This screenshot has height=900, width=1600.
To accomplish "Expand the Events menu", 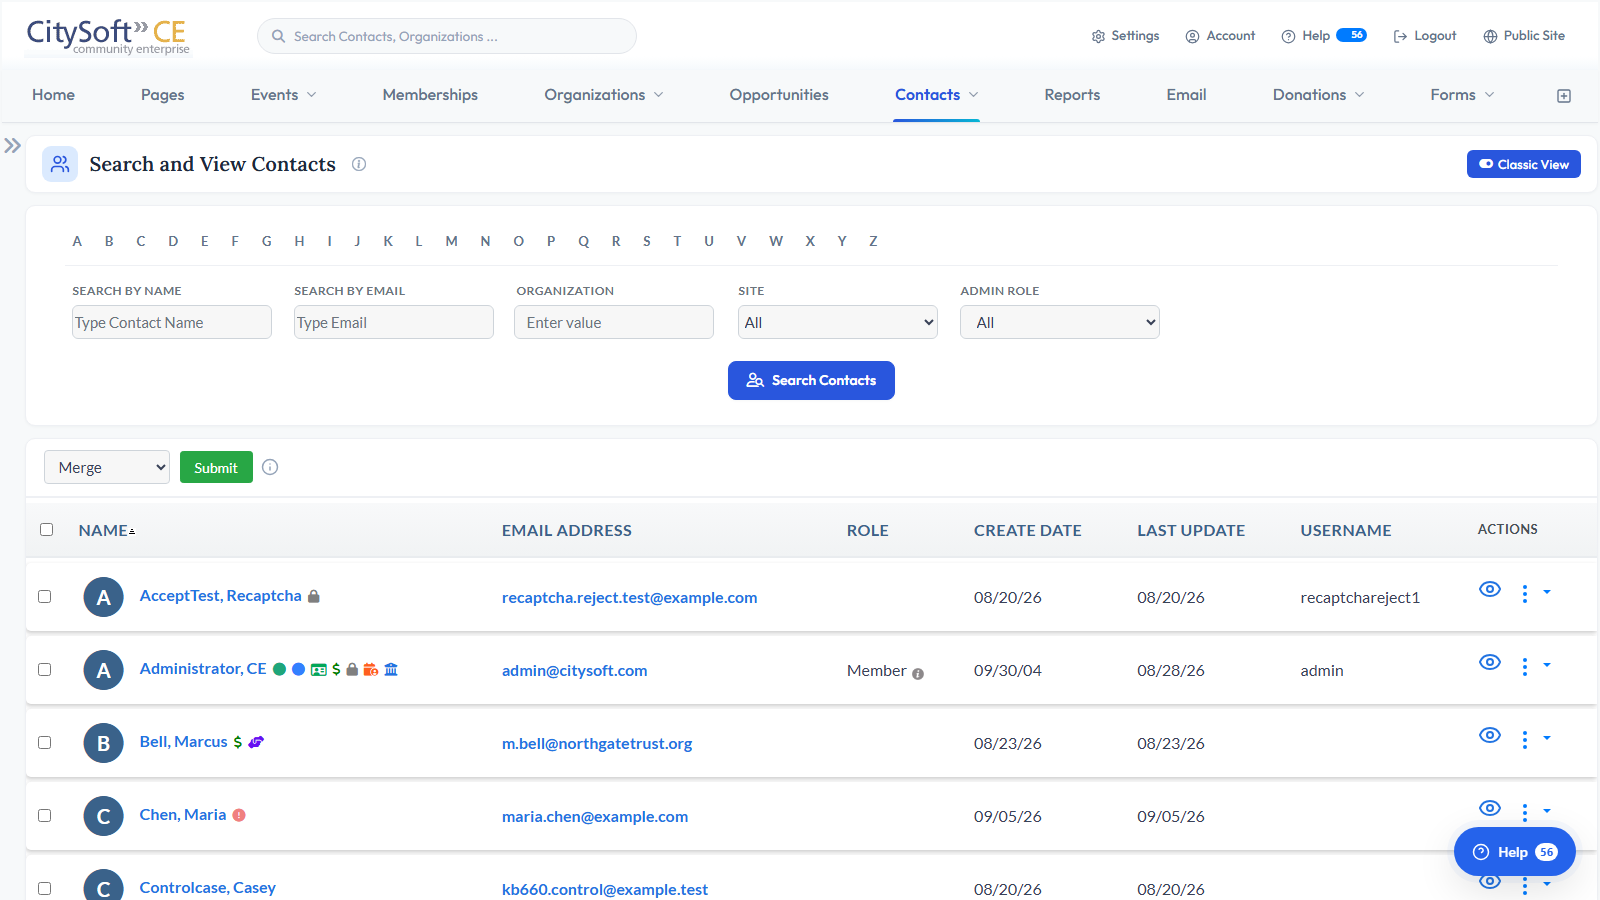I will (x=284, y=95).
